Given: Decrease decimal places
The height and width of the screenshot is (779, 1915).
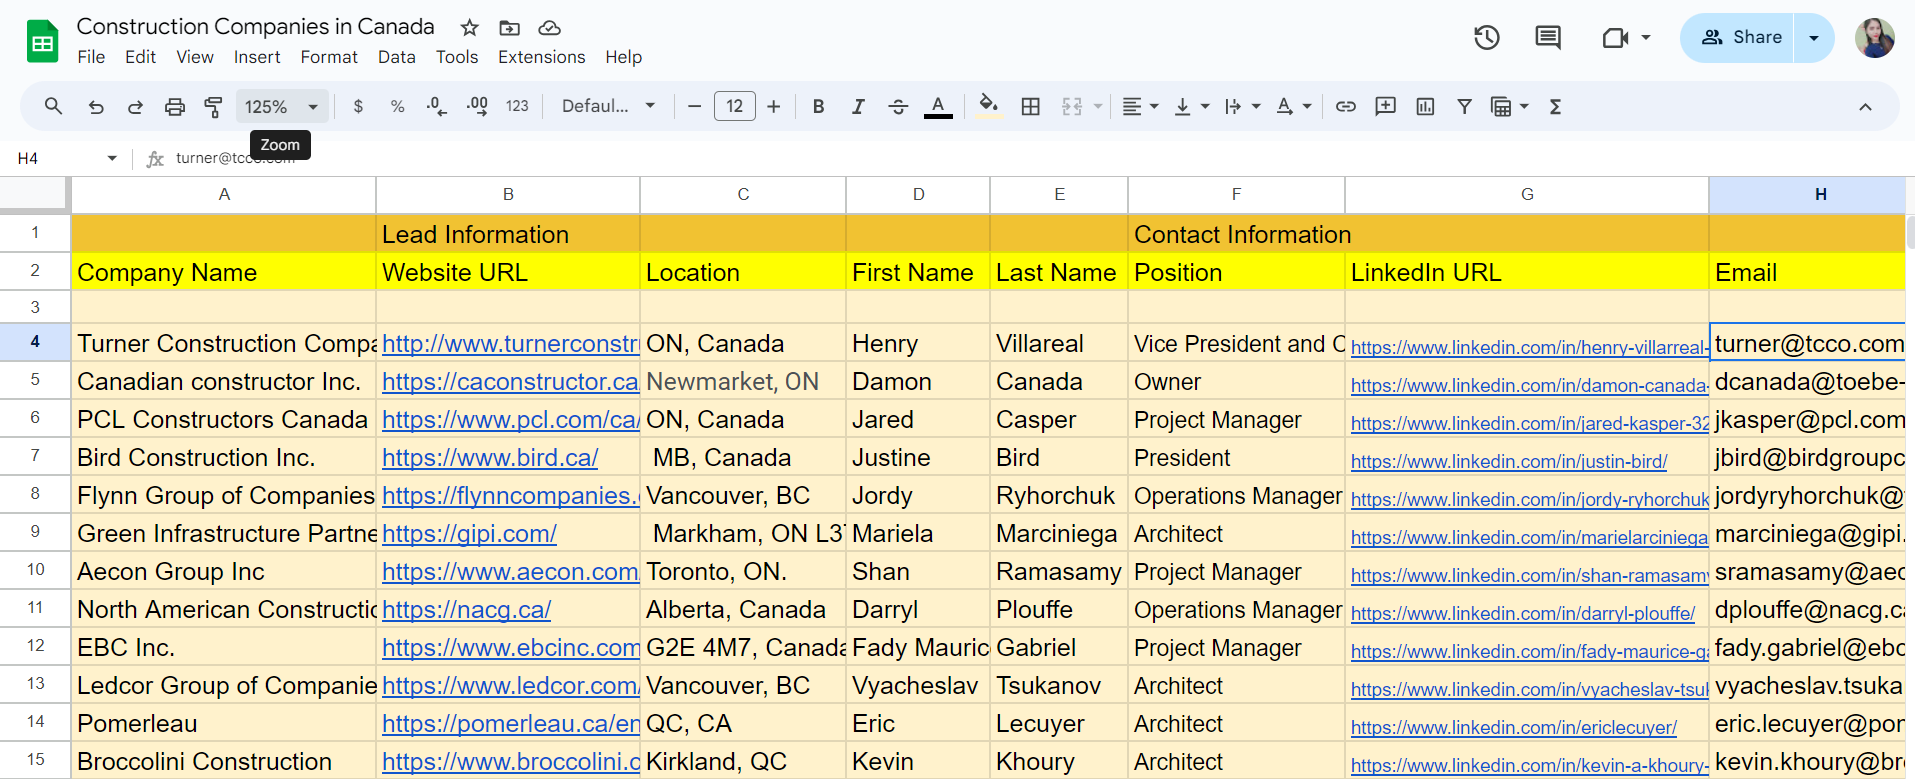Looking at the screenshot, I should coord(436,106).
